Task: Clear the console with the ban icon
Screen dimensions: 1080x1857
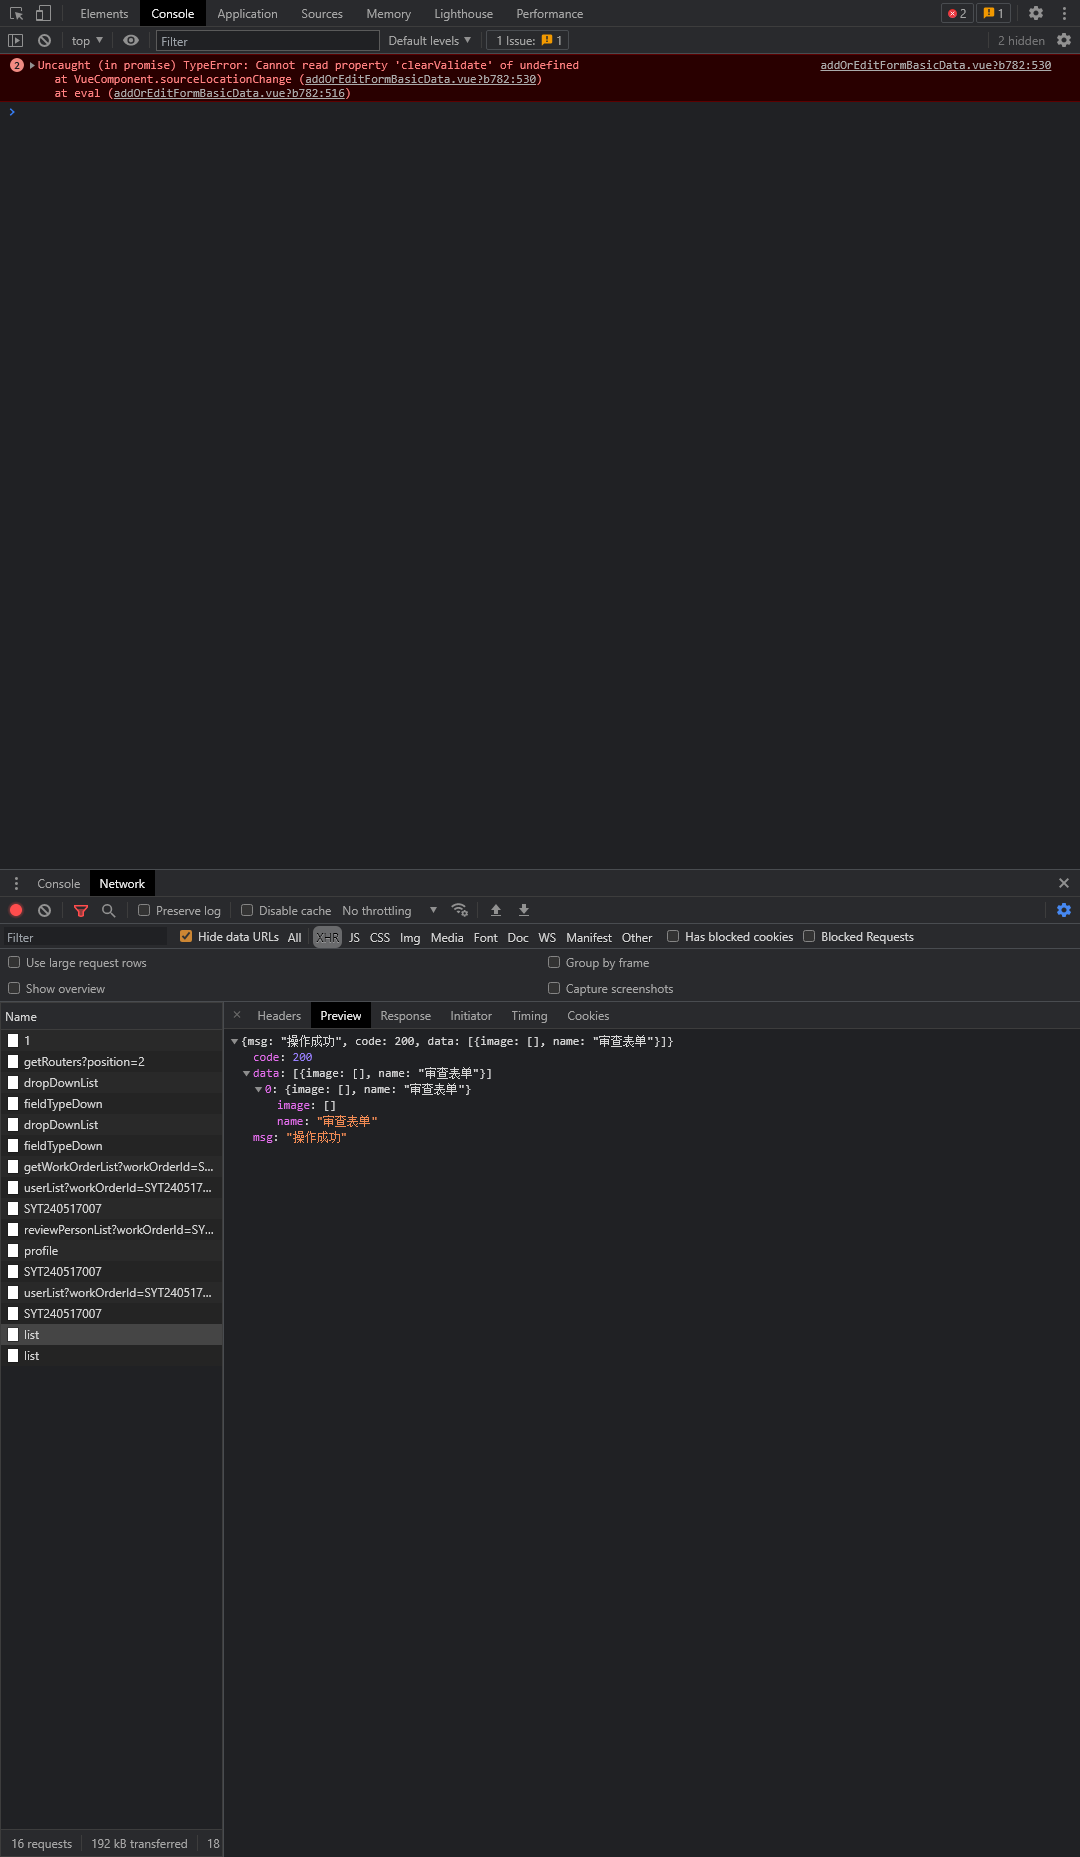Action: click(44, 41)
